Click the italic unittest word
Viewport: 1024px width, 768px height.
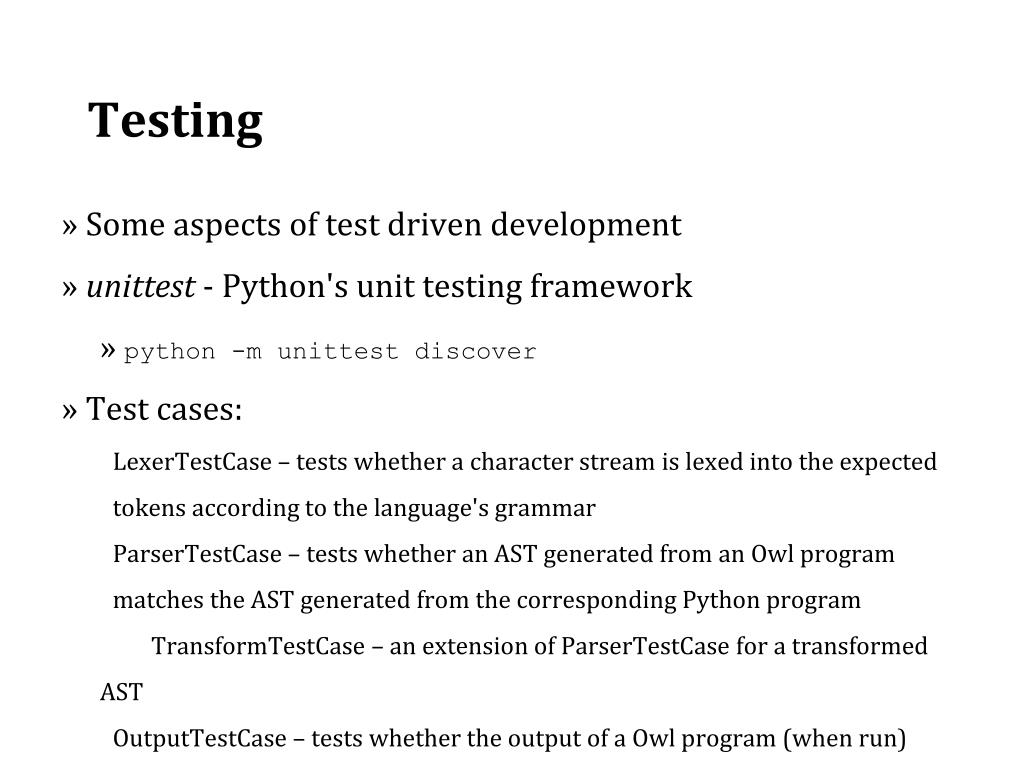coord(140,286)
